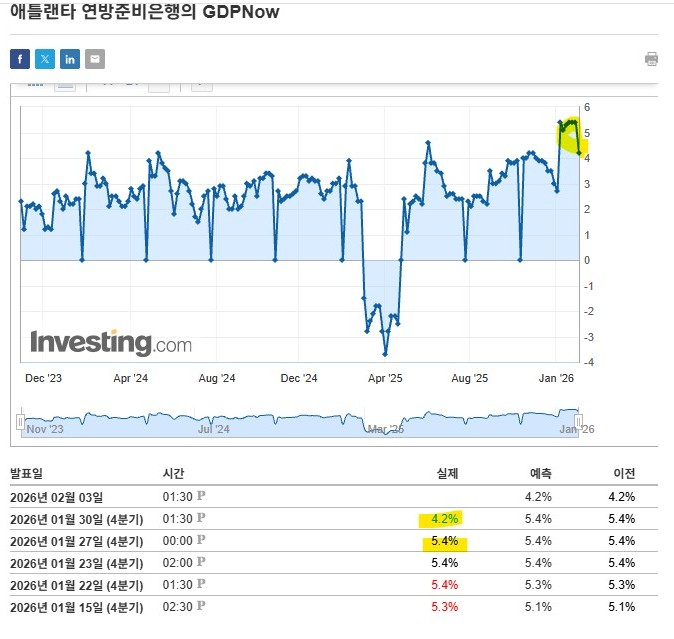This screenshot has height=639, width=674.
Task: Click the latest data point on the chart line
Action: (580, 153)
